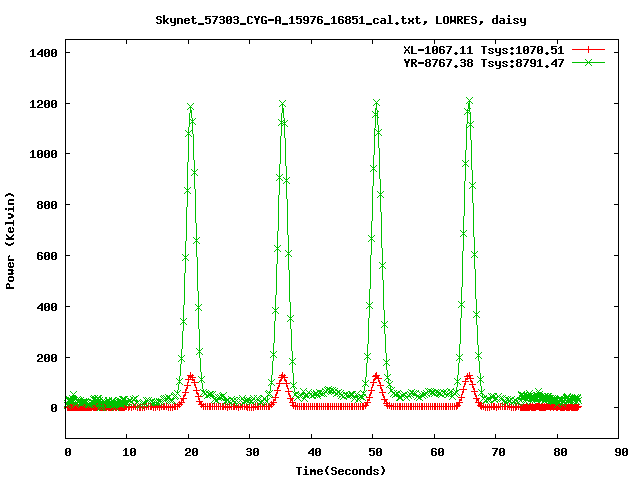This screenshot has height=480, width=640.
Task: Click the 60 x-axis tick label
Action: 437,452
